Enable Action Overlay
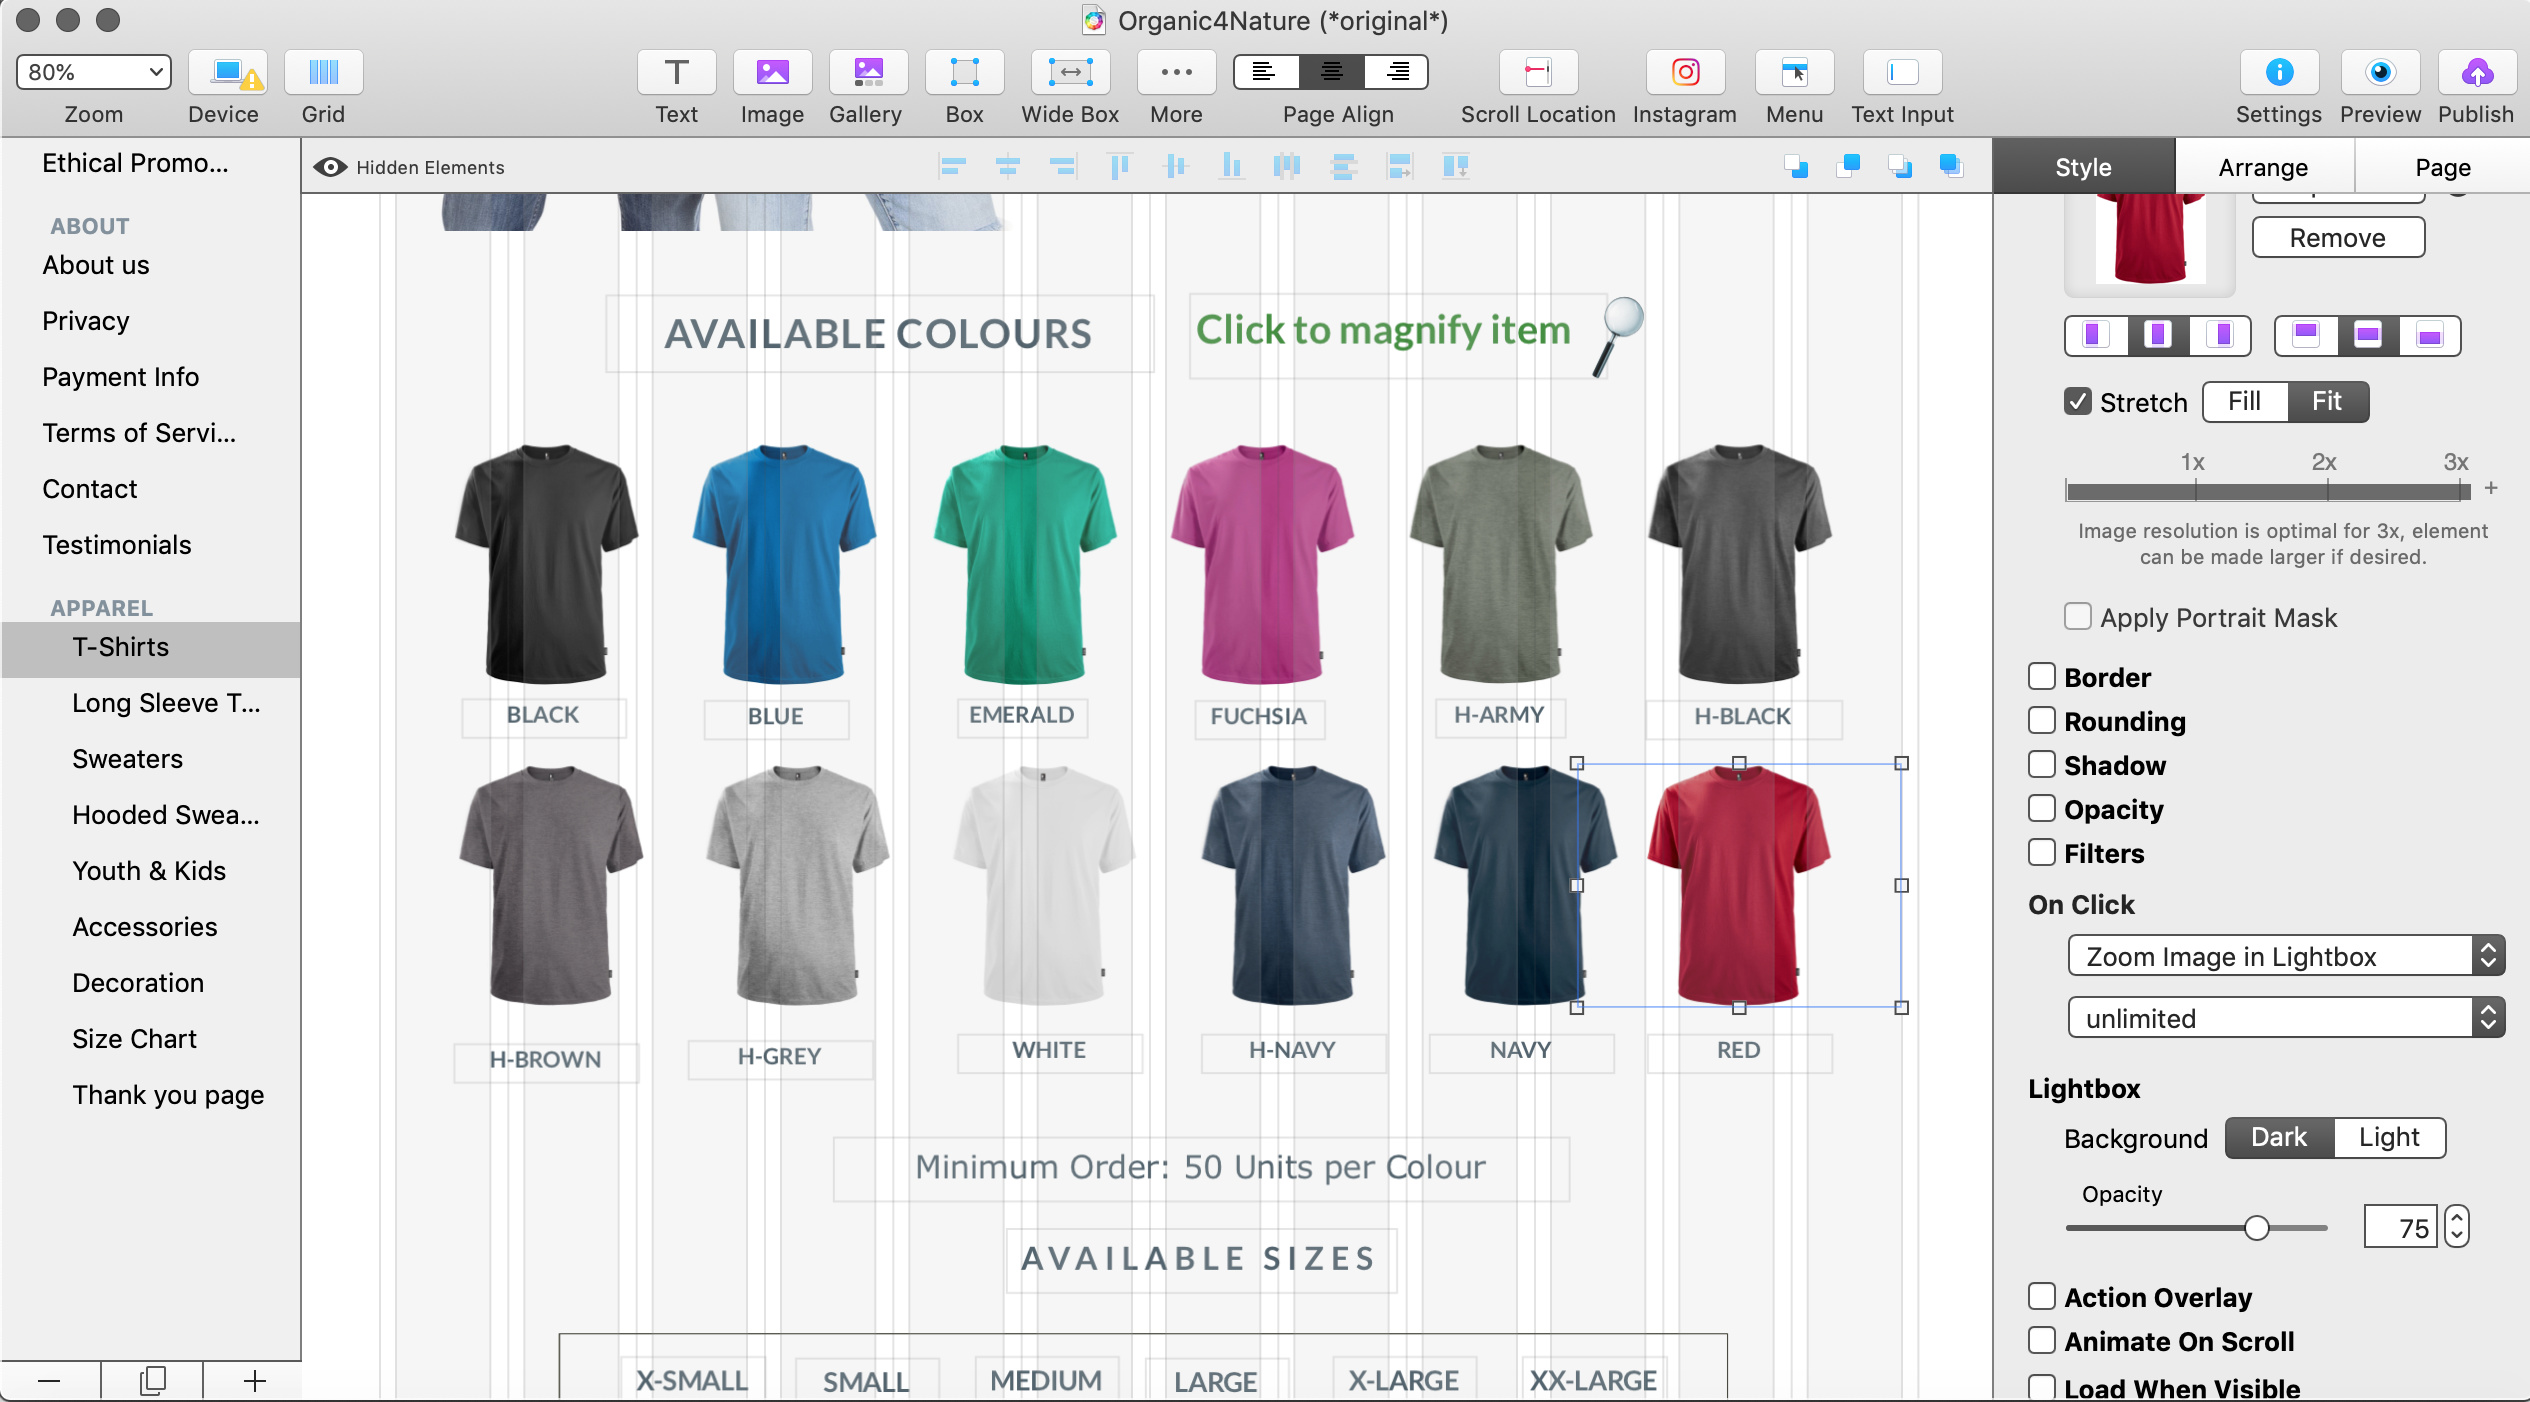2530x1402 pixels. (2041, 1297)
